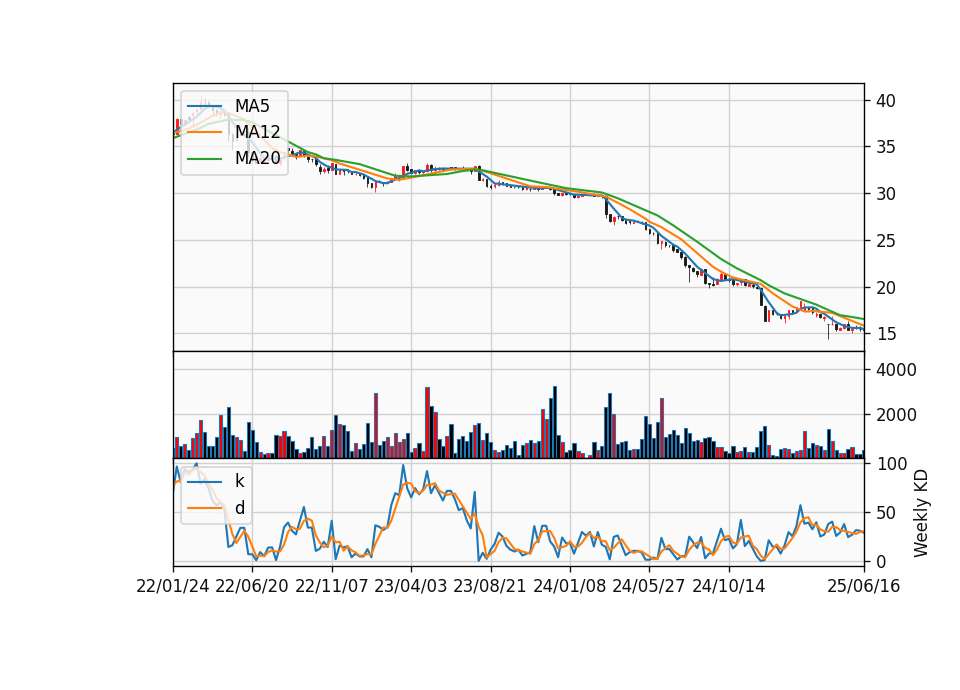Click the date label 23/04/03

(411, 586)
